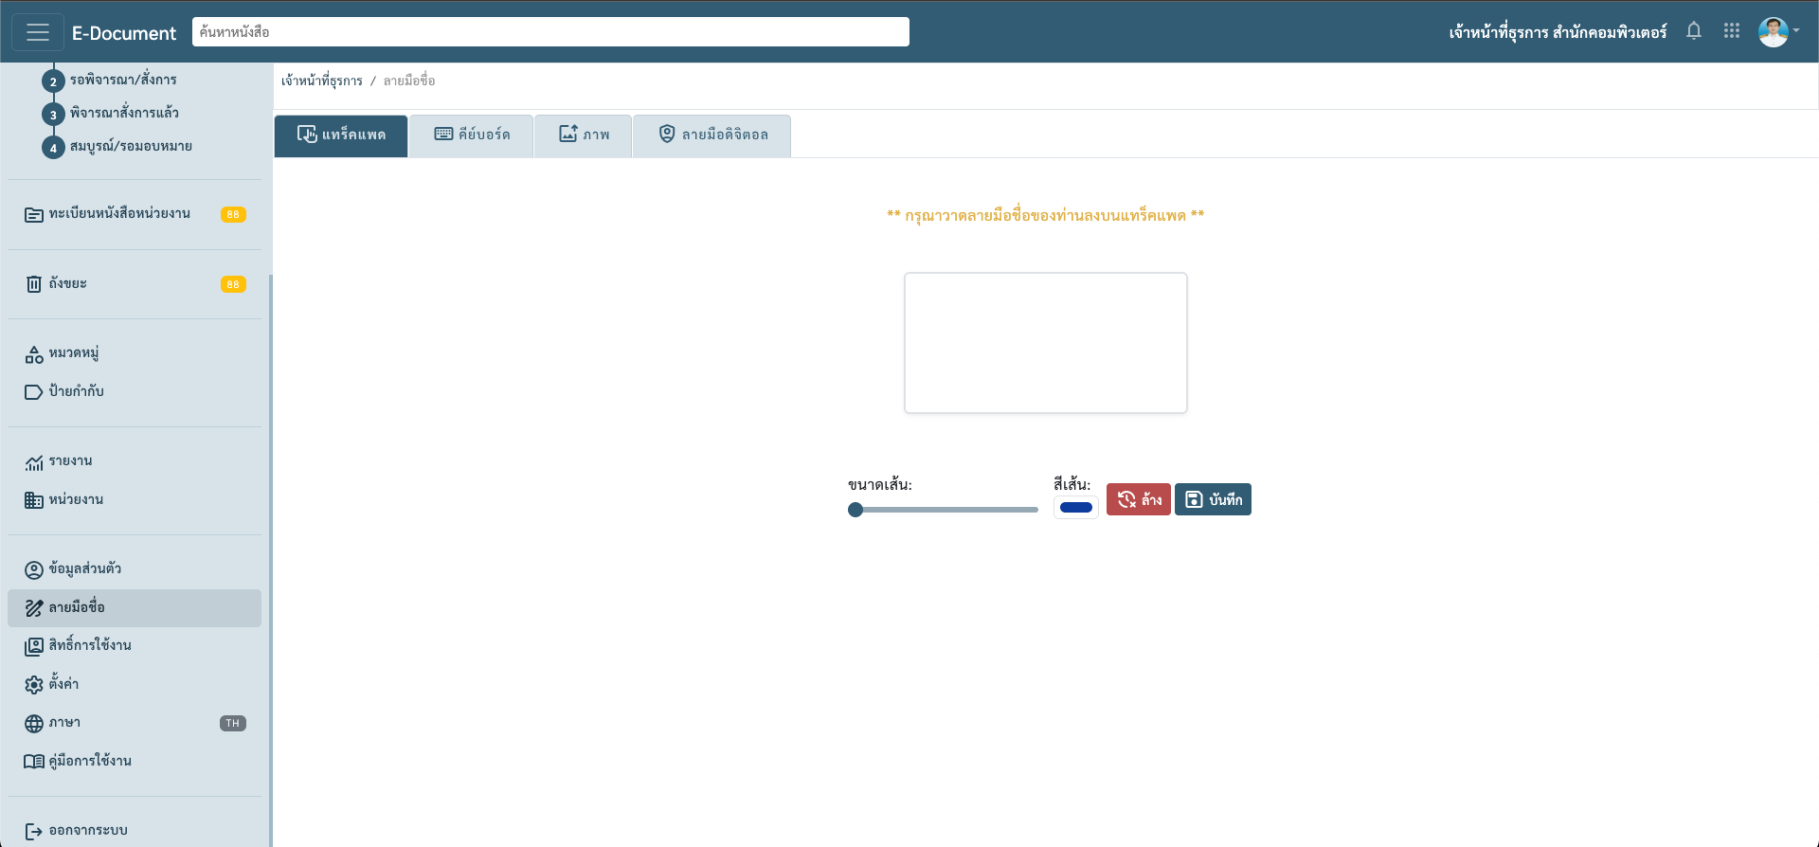Save signature with the บันทึก button

pos(1213,499)
